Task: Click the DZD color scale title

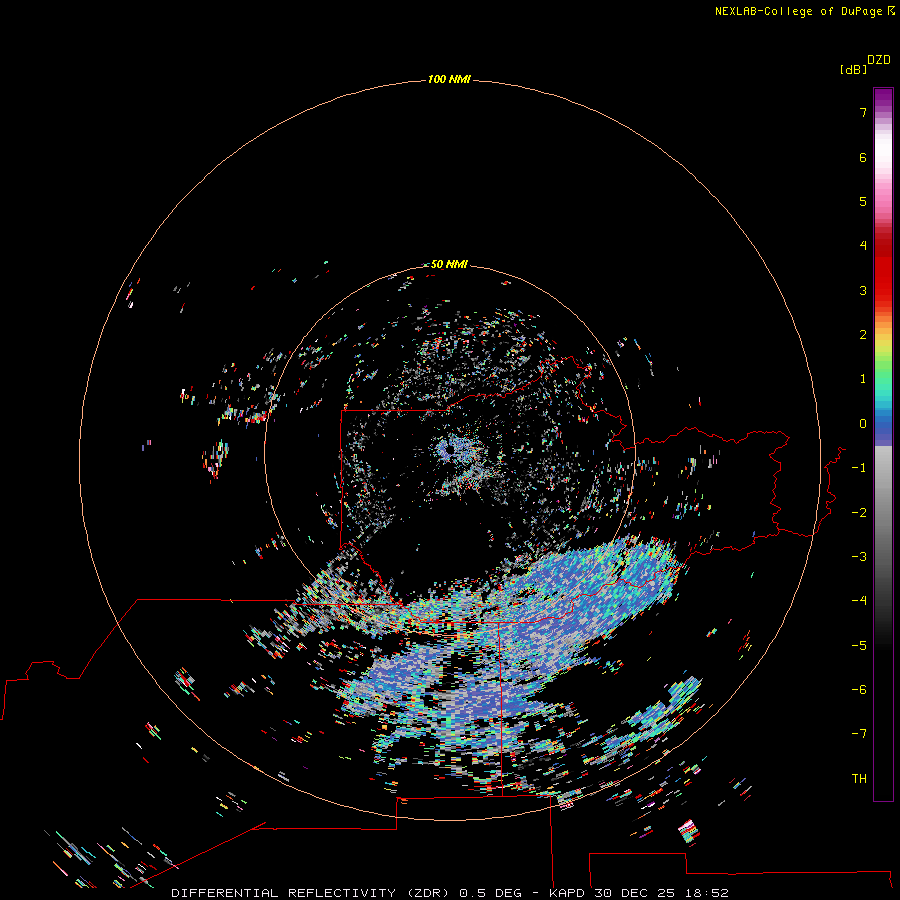Action: (879, 60)
